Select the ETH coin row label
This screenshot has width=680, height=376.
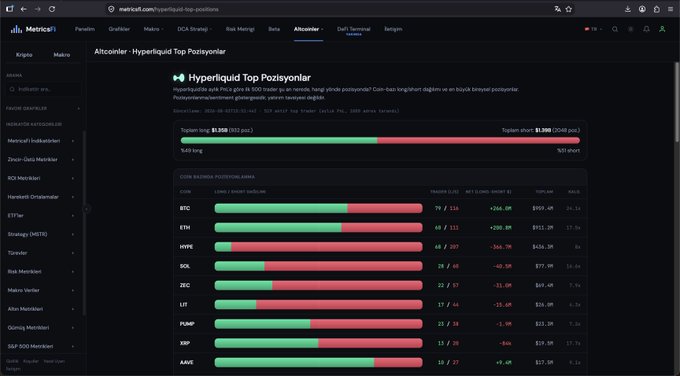tap(185, 228)
